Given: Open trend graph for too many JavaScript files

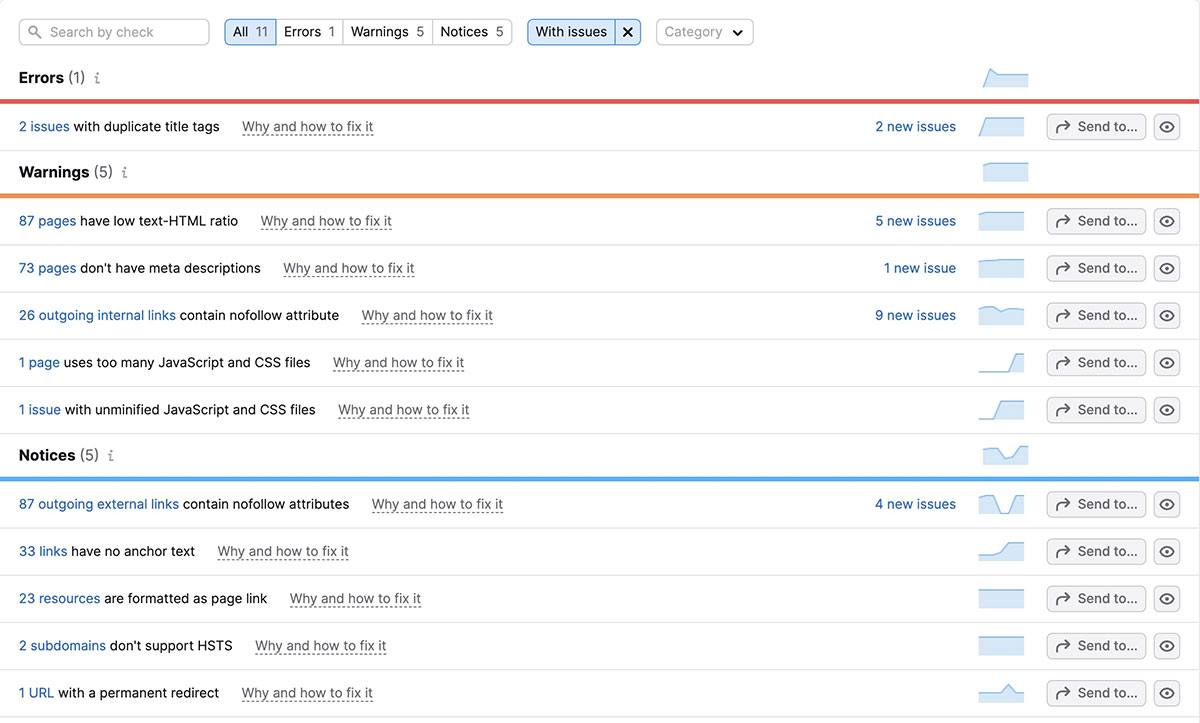Looking at the screenshot, I should point(1001,362).
